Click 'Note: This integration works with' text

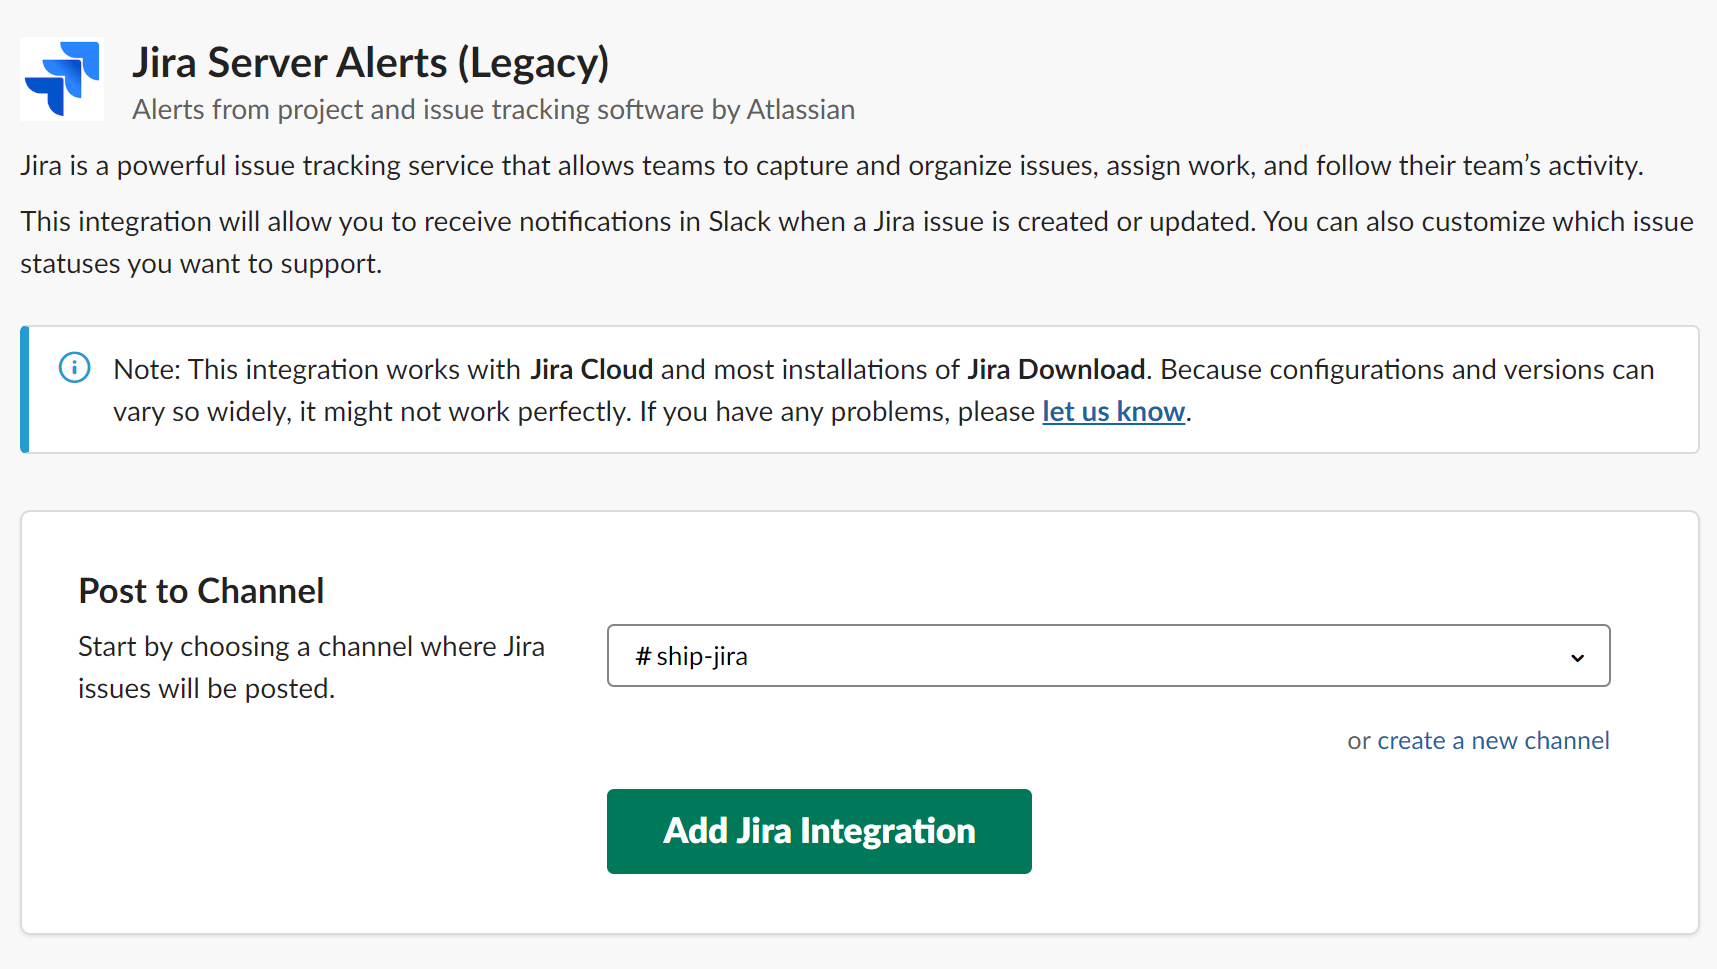click(317, 370)
